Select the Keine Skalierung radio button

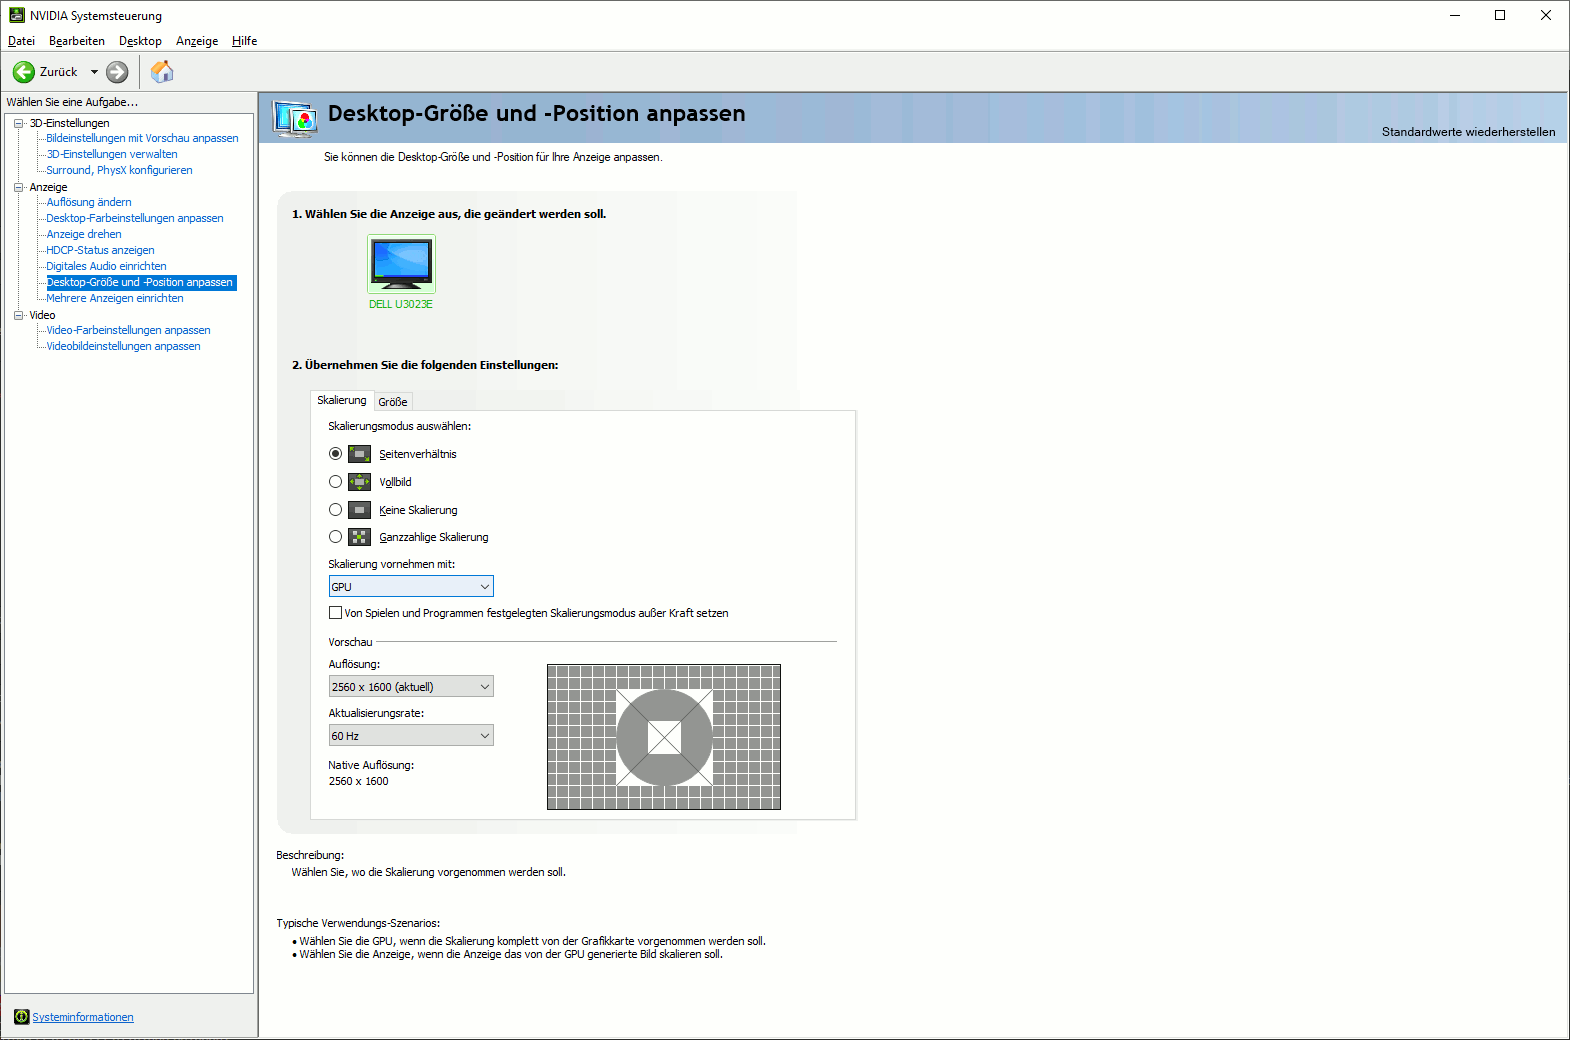point(336,510)
